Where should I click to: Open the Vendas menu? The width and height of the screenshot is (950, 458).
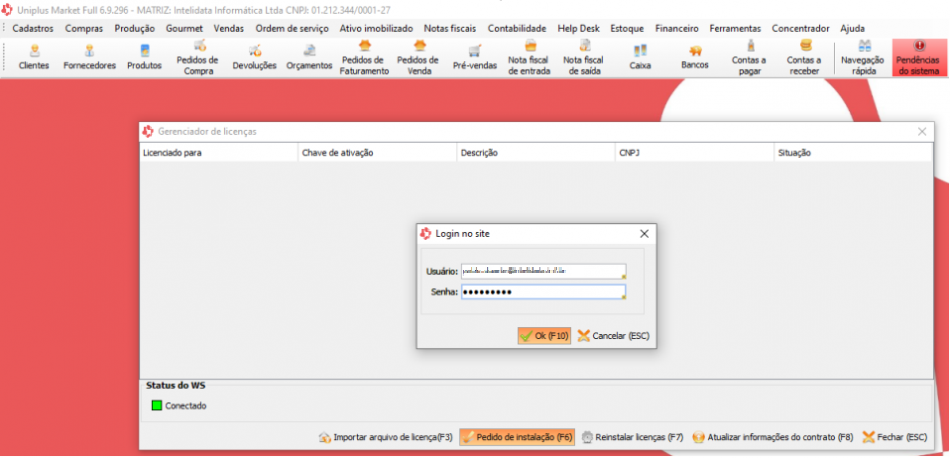pos(228,28)
